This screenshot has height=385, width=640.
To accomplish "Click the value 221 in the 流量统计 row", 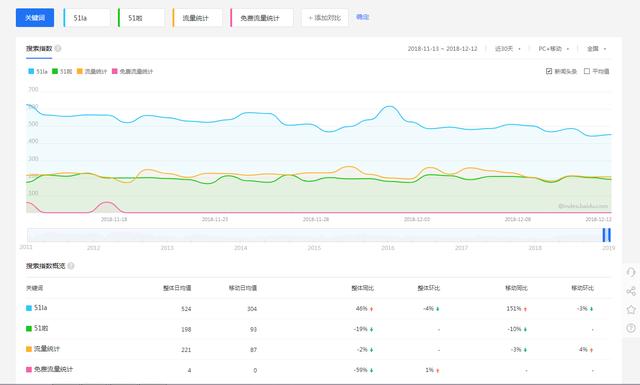I will click(186, 350).
